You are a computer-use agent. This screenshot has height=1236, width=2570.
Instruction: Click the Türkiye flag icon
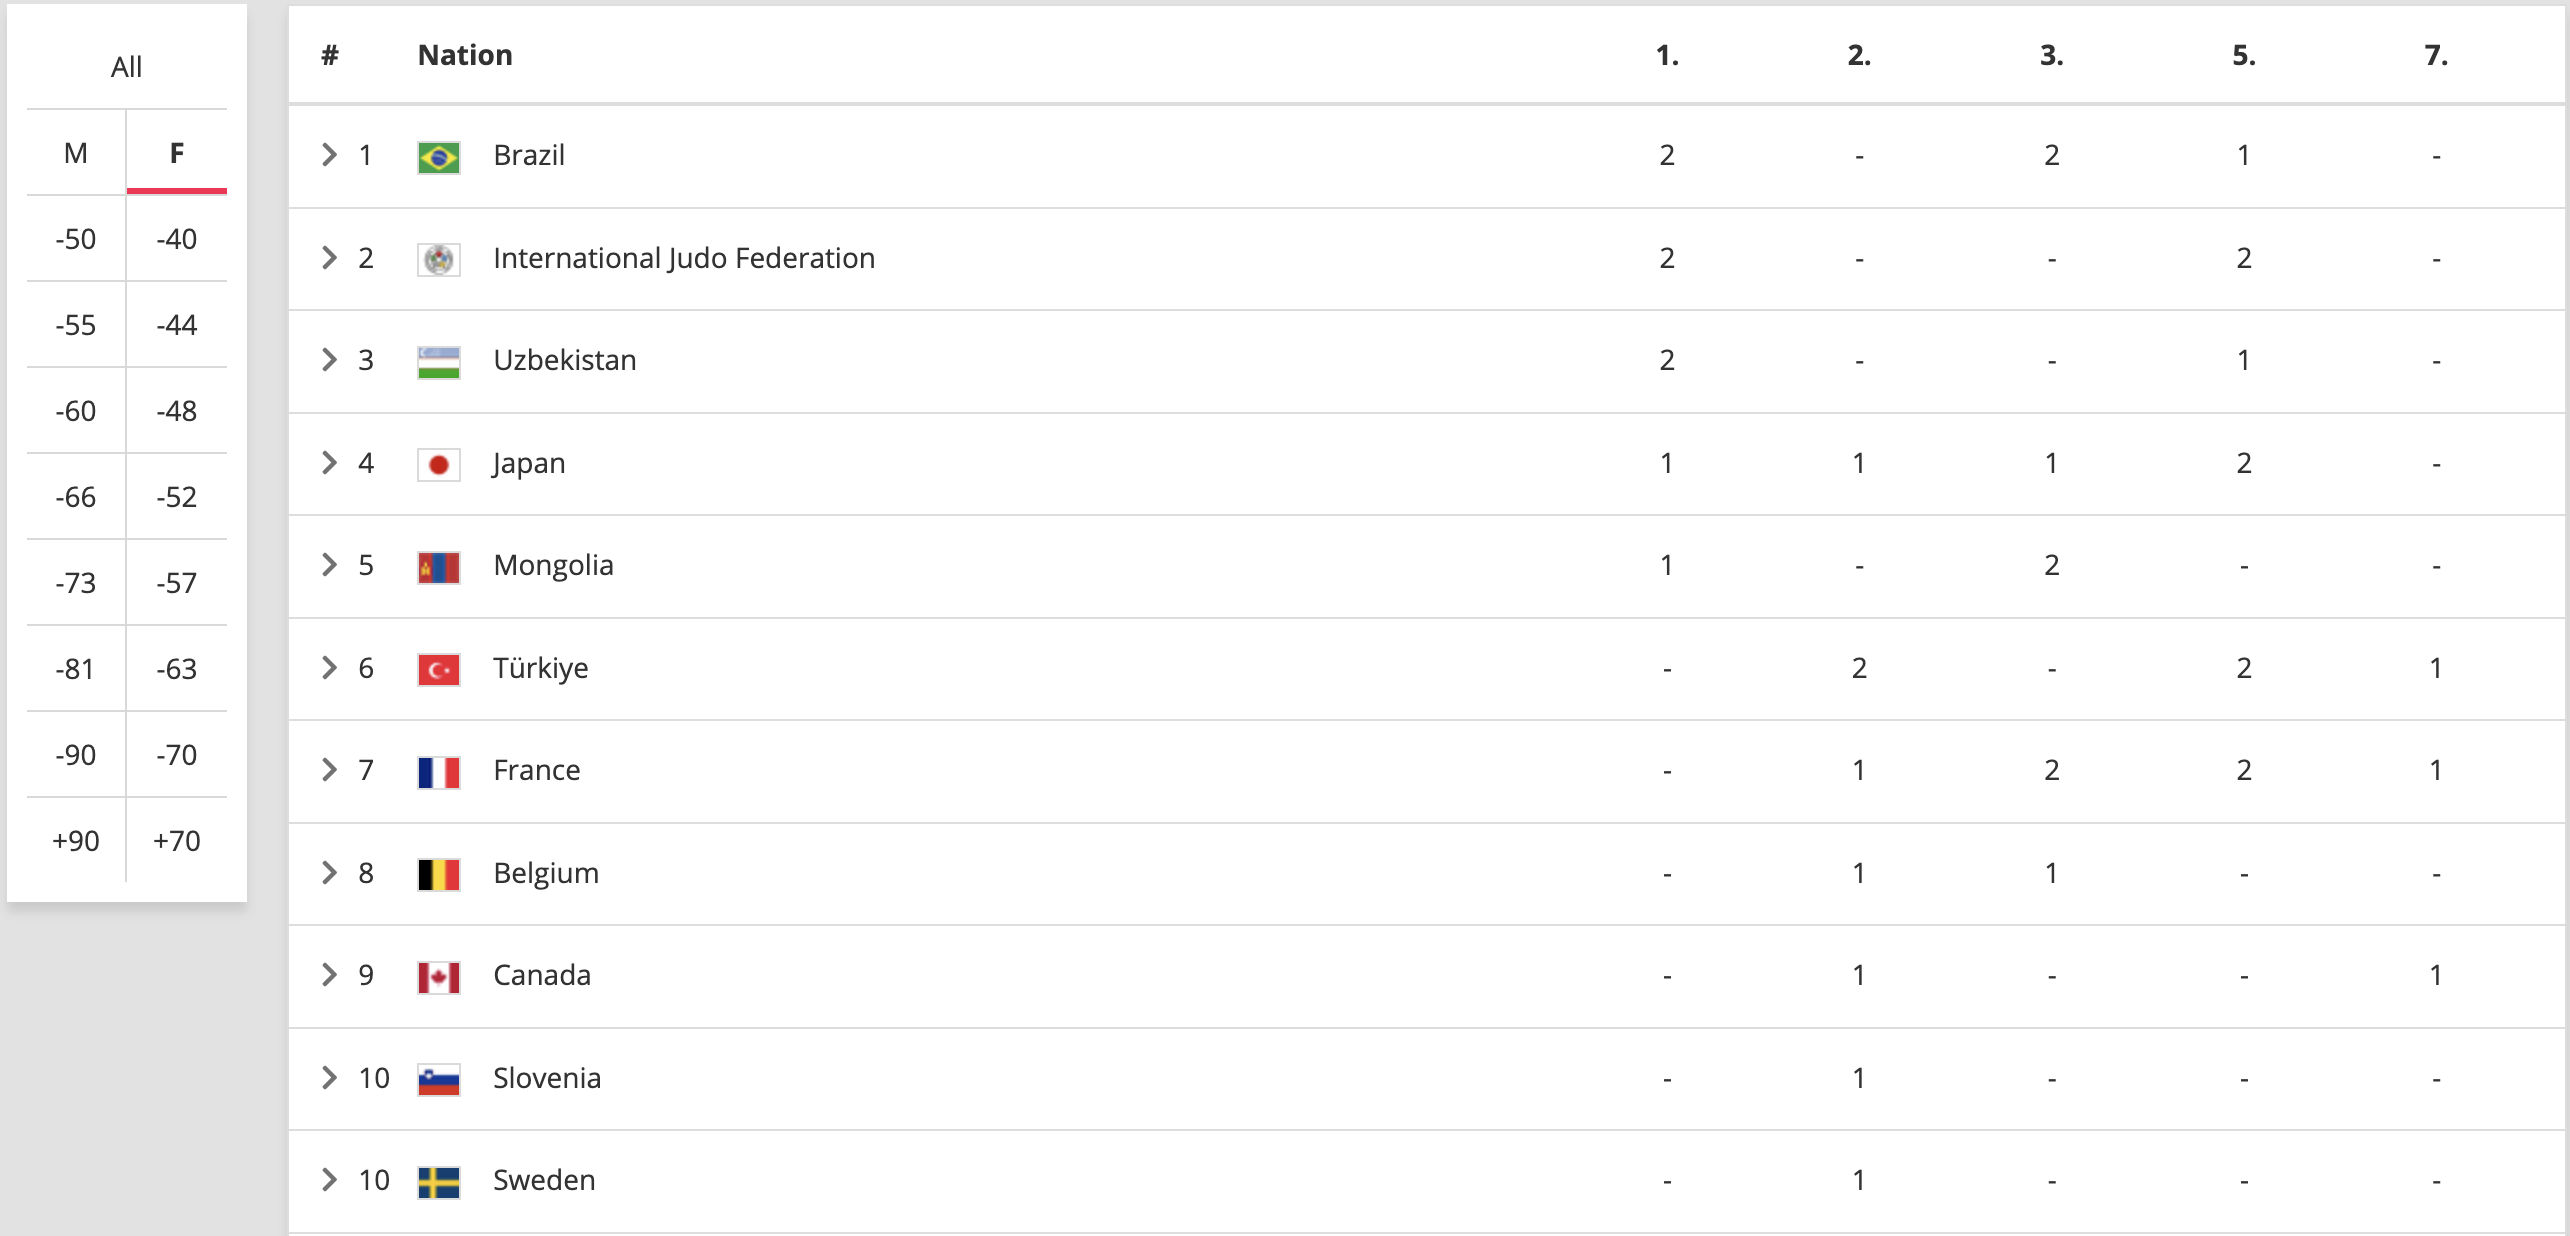click(438, 670)
